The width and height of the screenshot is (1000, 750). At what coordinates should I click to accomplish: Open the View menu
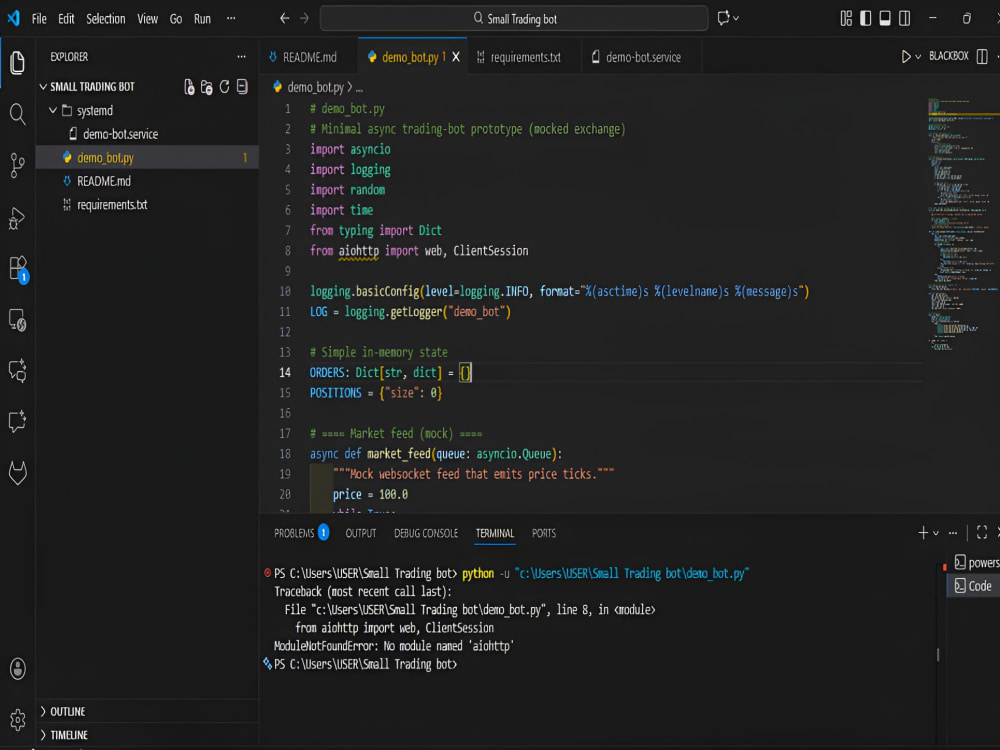pyautogui.click(x=147, y=18)
